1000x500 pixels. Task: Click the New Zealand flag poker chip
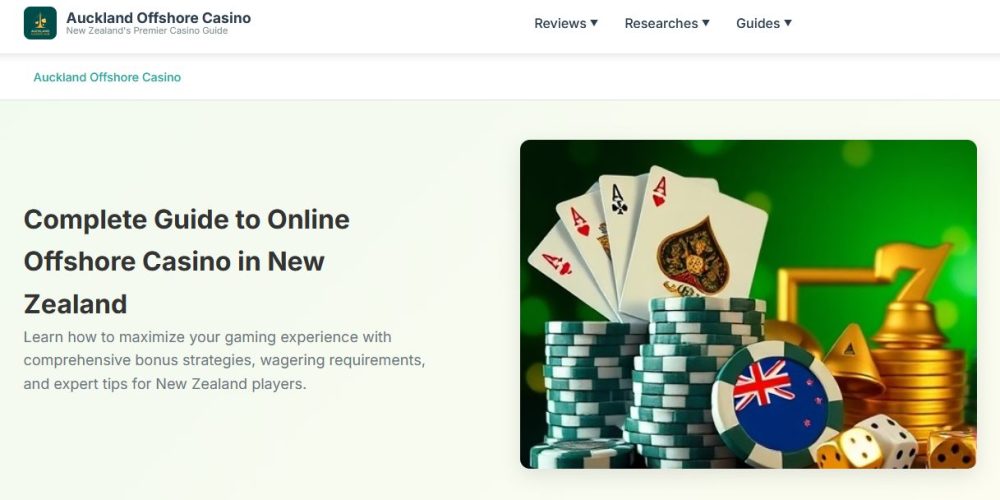(777, 404)
